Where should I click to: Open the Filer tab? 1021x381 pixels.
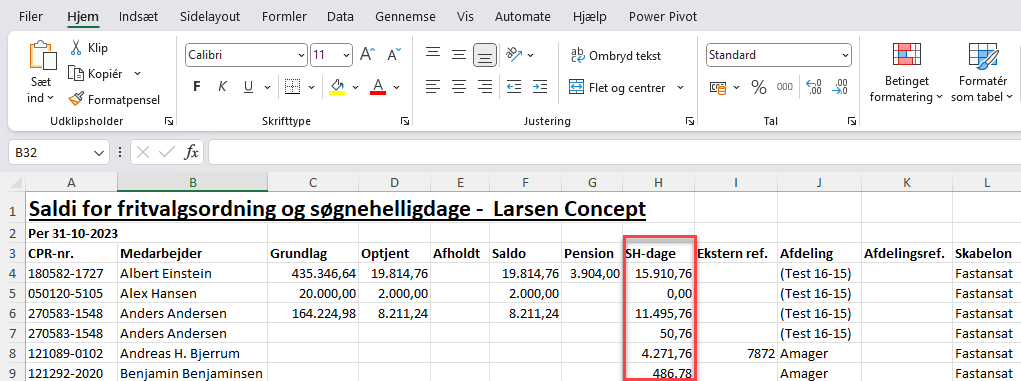pos(31,17)
